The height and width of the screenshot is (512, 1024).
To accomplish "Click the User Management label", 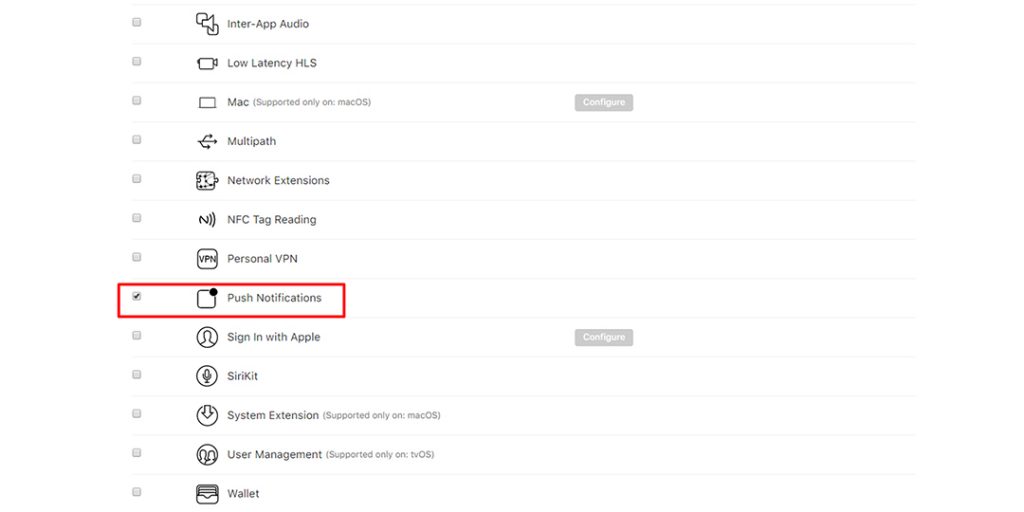I will pyautogui.click(x=274, y=455).
